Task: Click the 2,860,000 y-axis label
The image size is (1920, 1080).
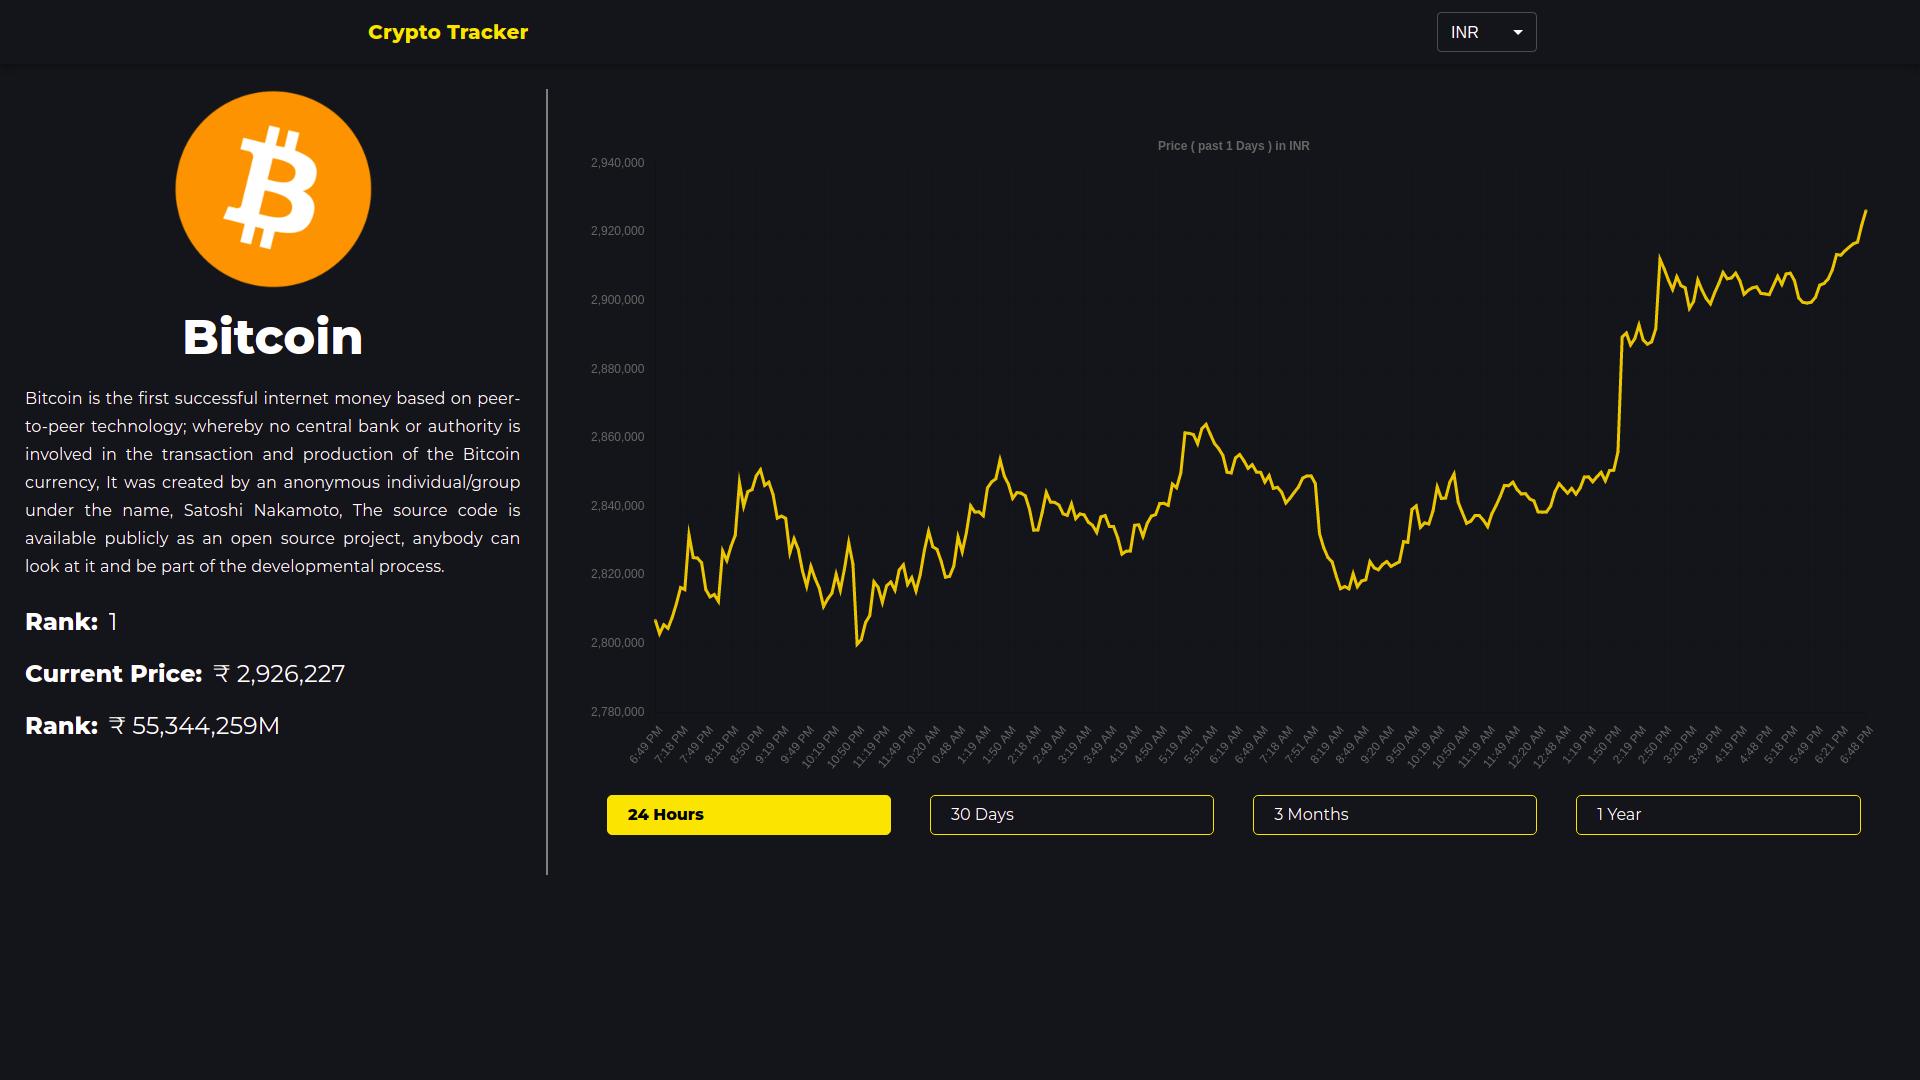Action: click(x=617, y=437)
